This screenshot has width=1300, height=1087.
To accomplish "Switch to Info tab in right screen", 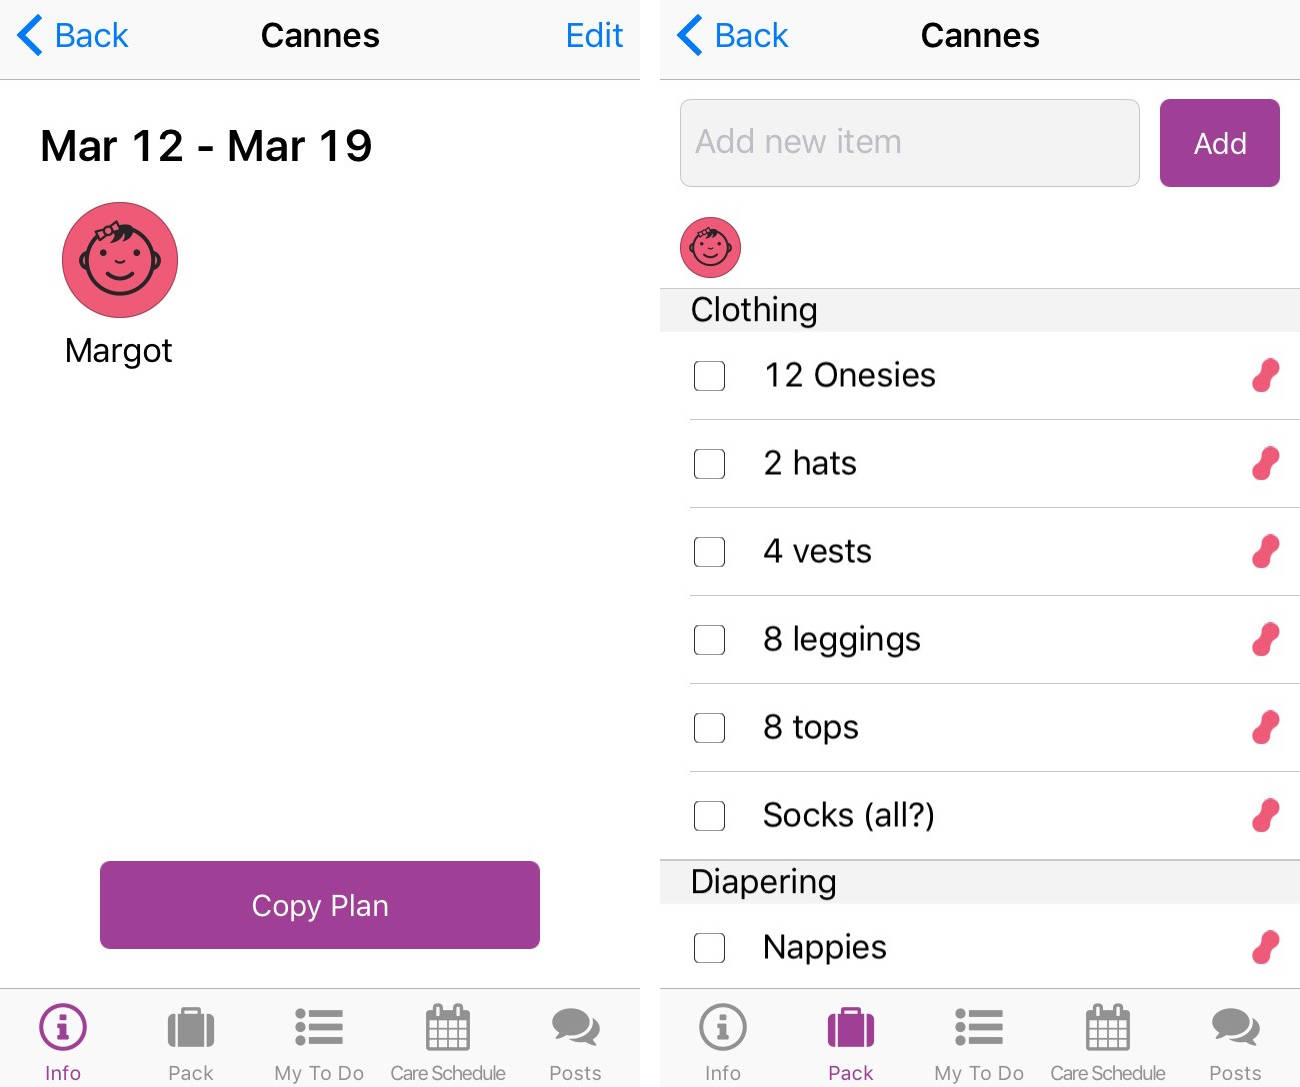I will (x=723, y=1044).
